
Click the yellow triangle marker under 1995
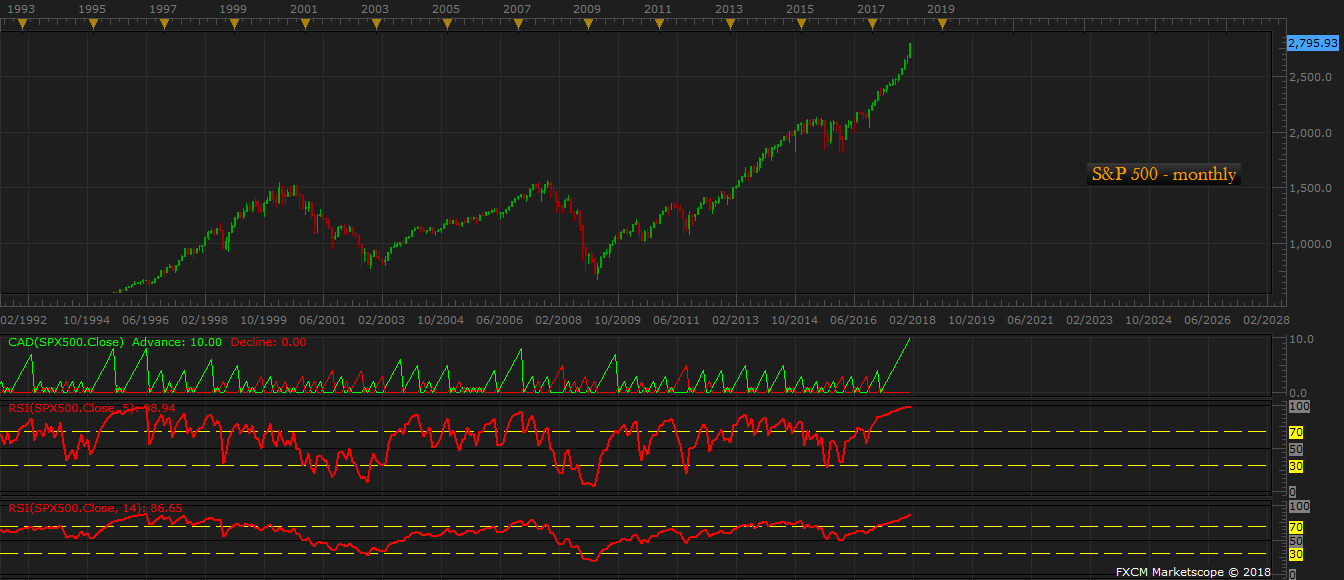pyautogui.click(x=93, y=25)
